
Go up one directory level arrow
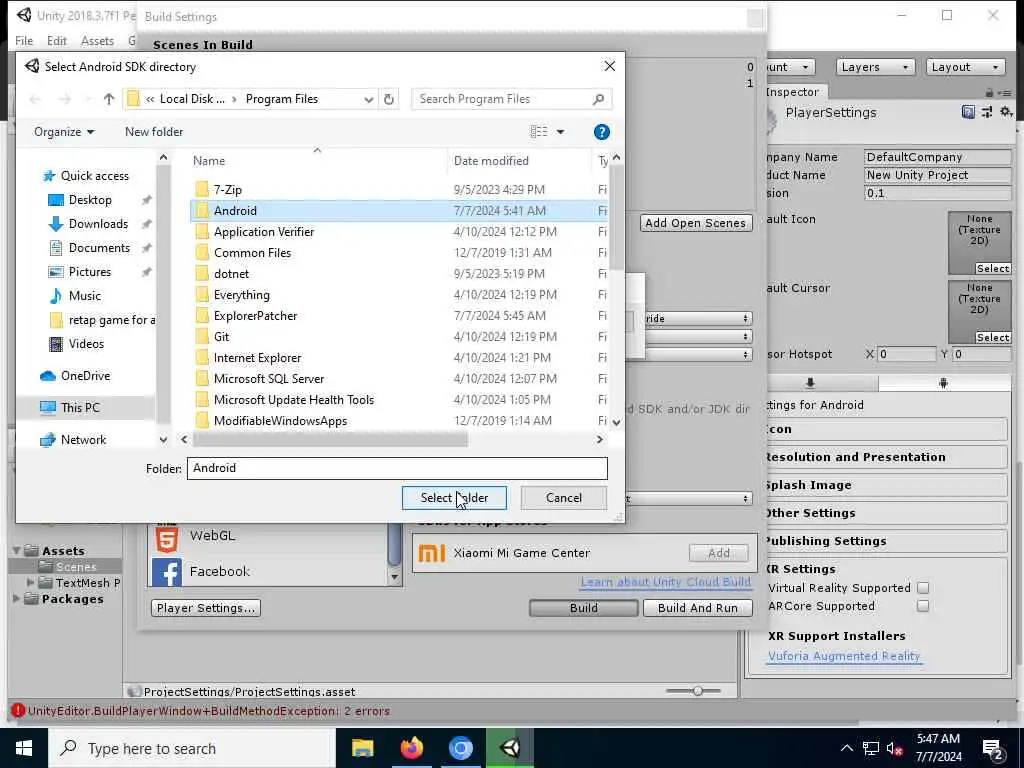point(109,99)
